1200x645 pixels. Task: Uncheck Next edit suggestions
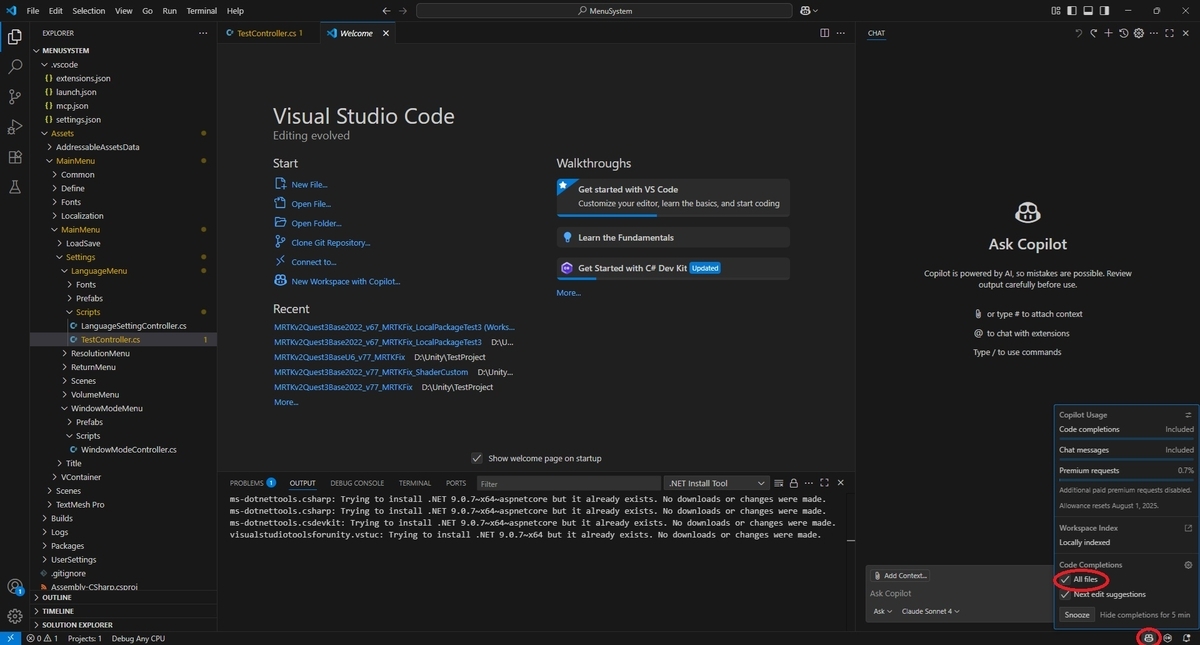pos(1065,594)
